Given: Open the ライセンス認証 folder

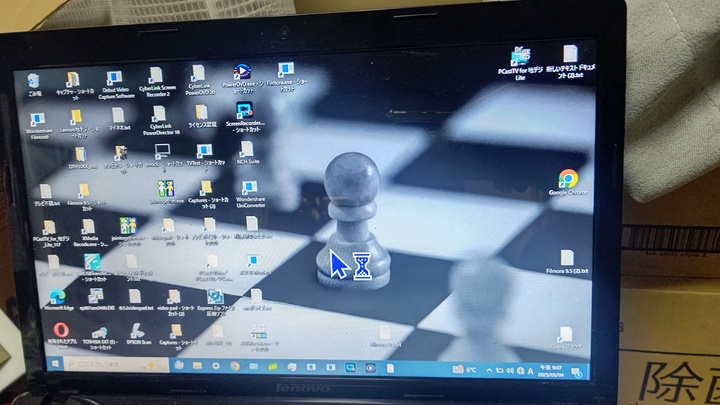Looking at the screenshot, I should coord(202,116).
